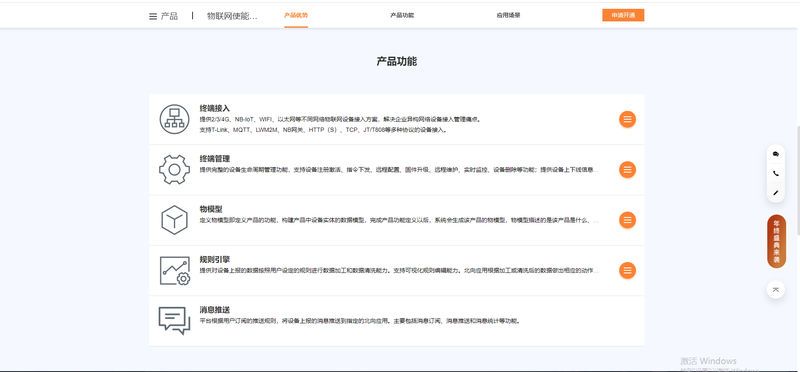Click the 申请开通 button
This screenshot has width=800, height=372.
pos(623,15)
